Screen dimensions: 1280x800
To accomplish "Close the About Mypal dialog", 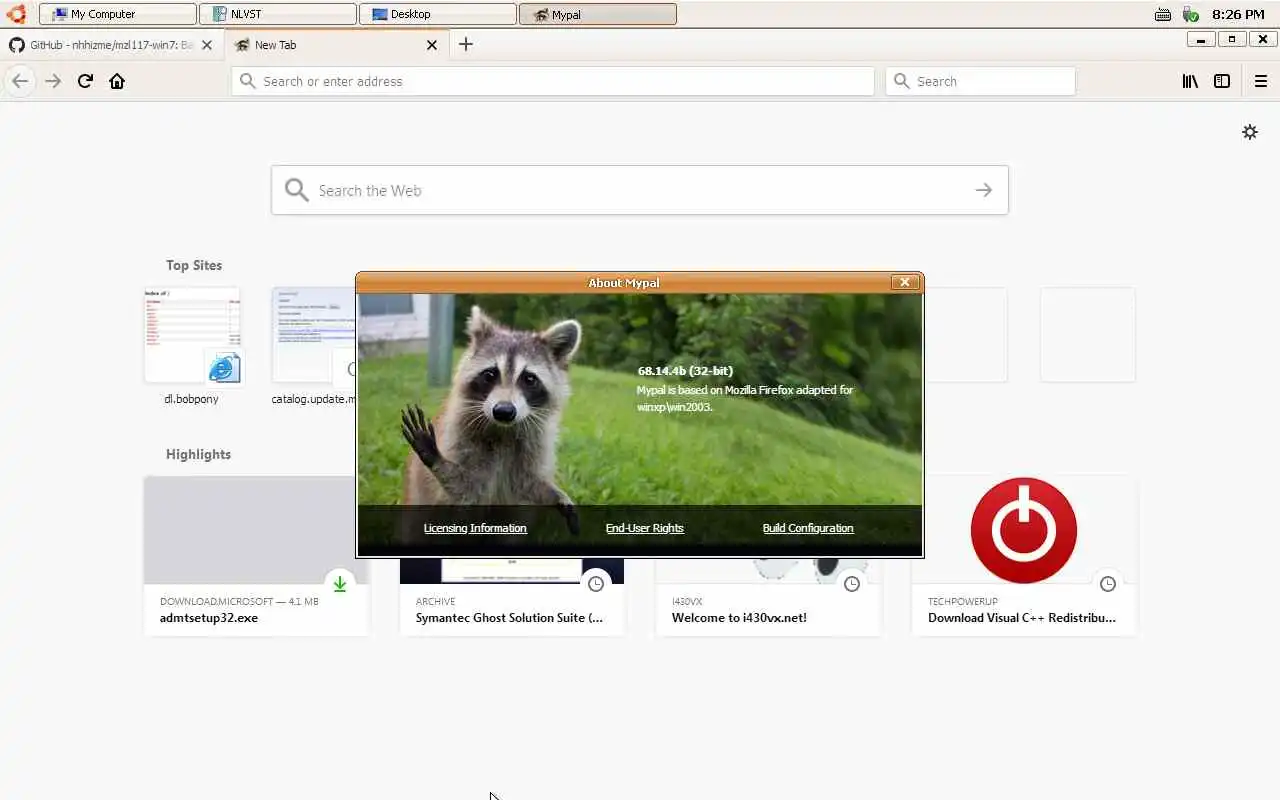I will pyautogui.click(x=905, y=283).
